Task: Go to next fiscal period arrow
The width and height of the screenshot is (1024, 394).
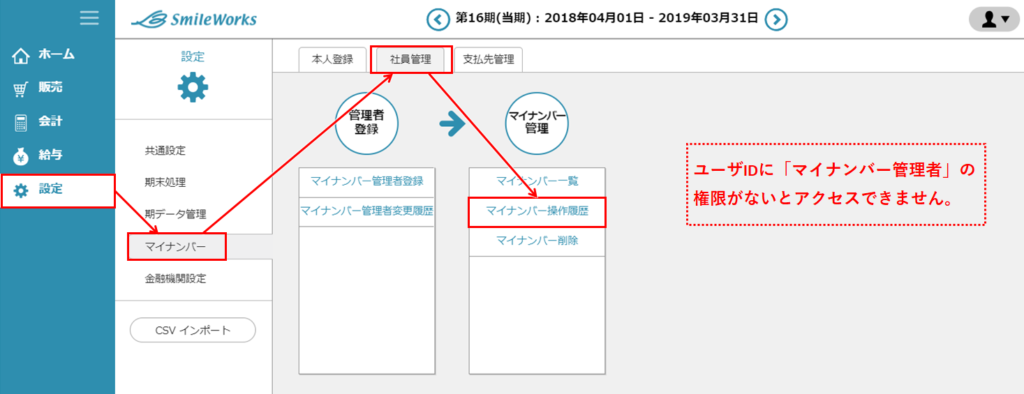Action: [776, 20]
